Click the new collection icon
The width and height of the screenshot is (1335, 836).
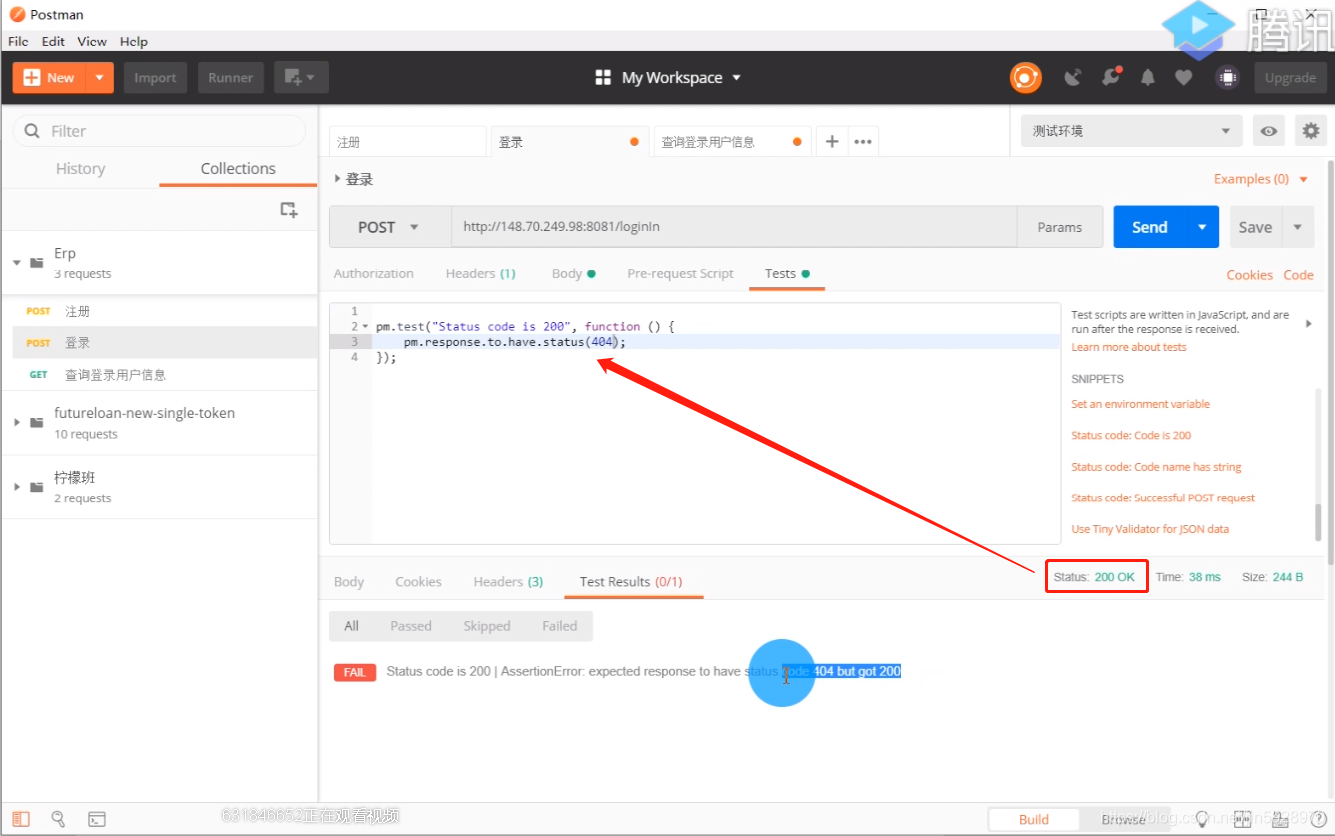(289, 210)
